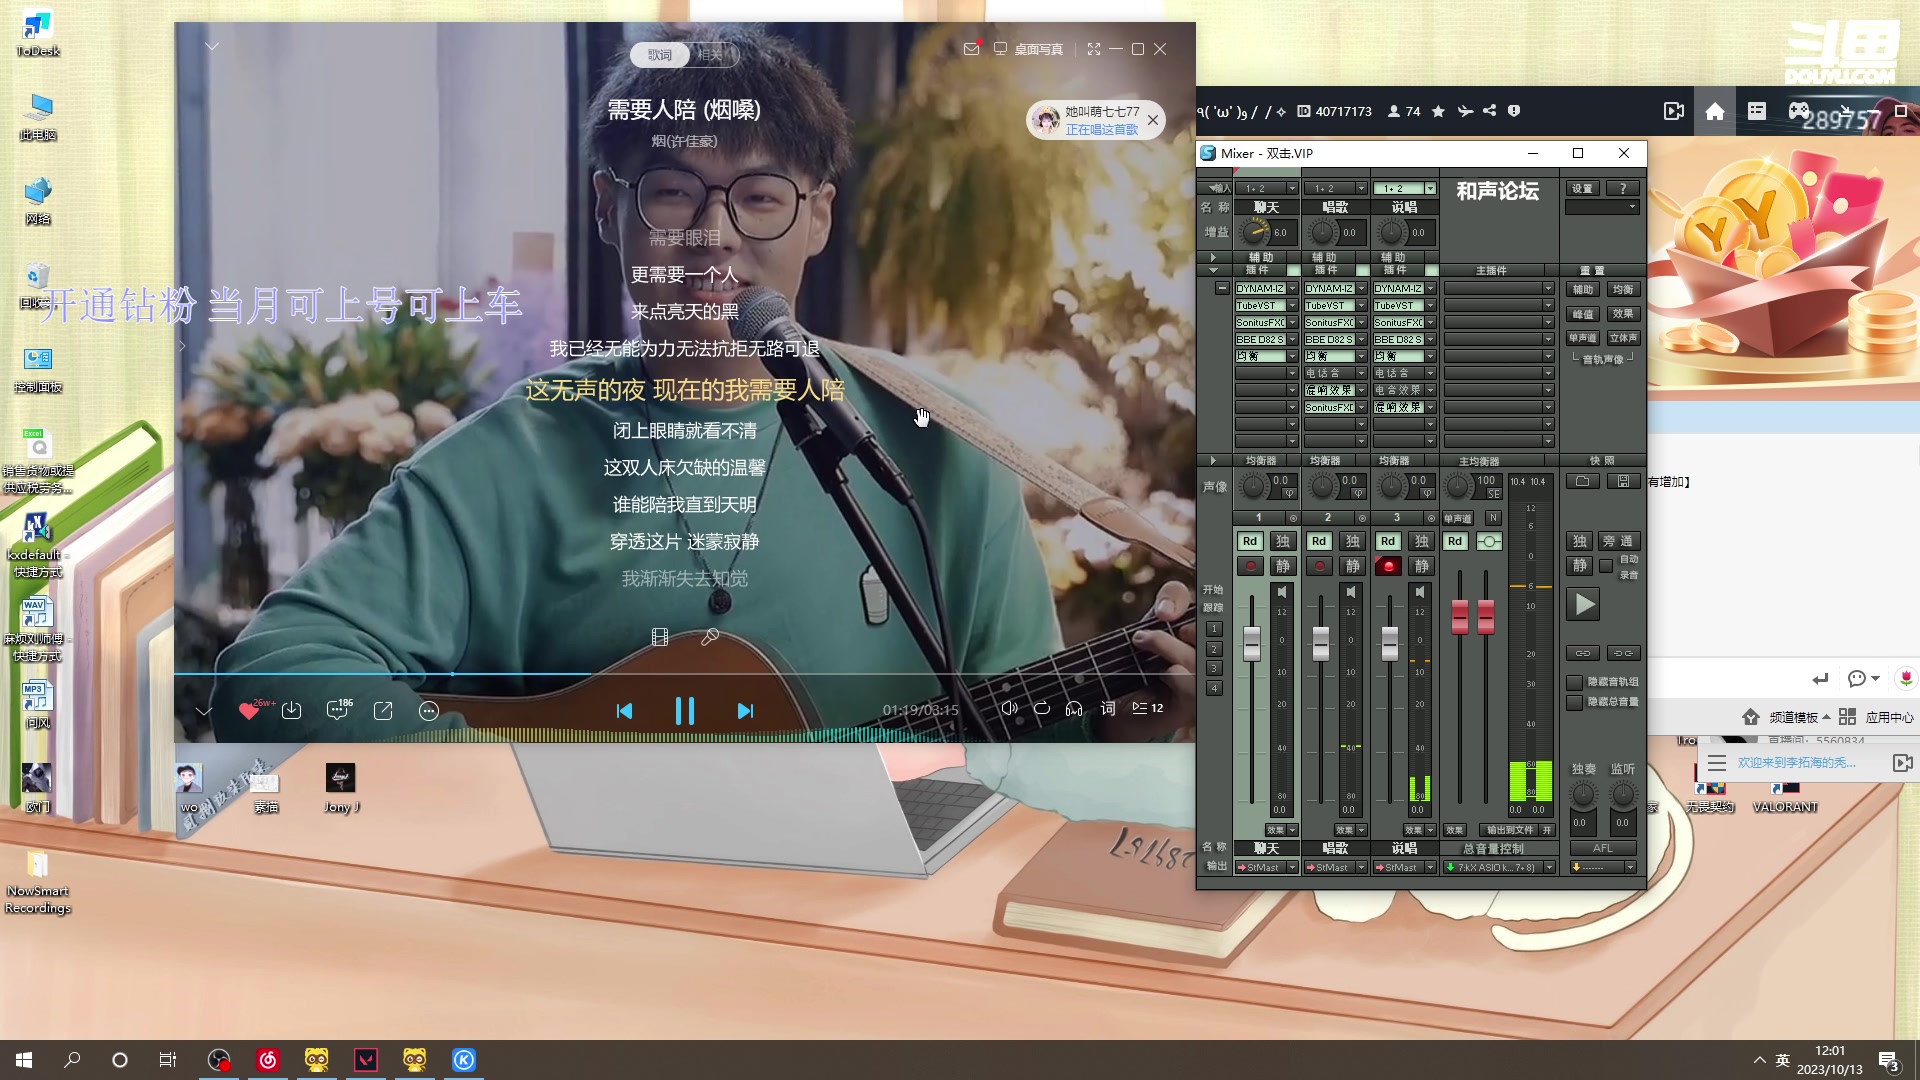Open the first DYNAM-IZ plugin slot dropdown
The image size is (1920, 1080).
coord(1292,289)
